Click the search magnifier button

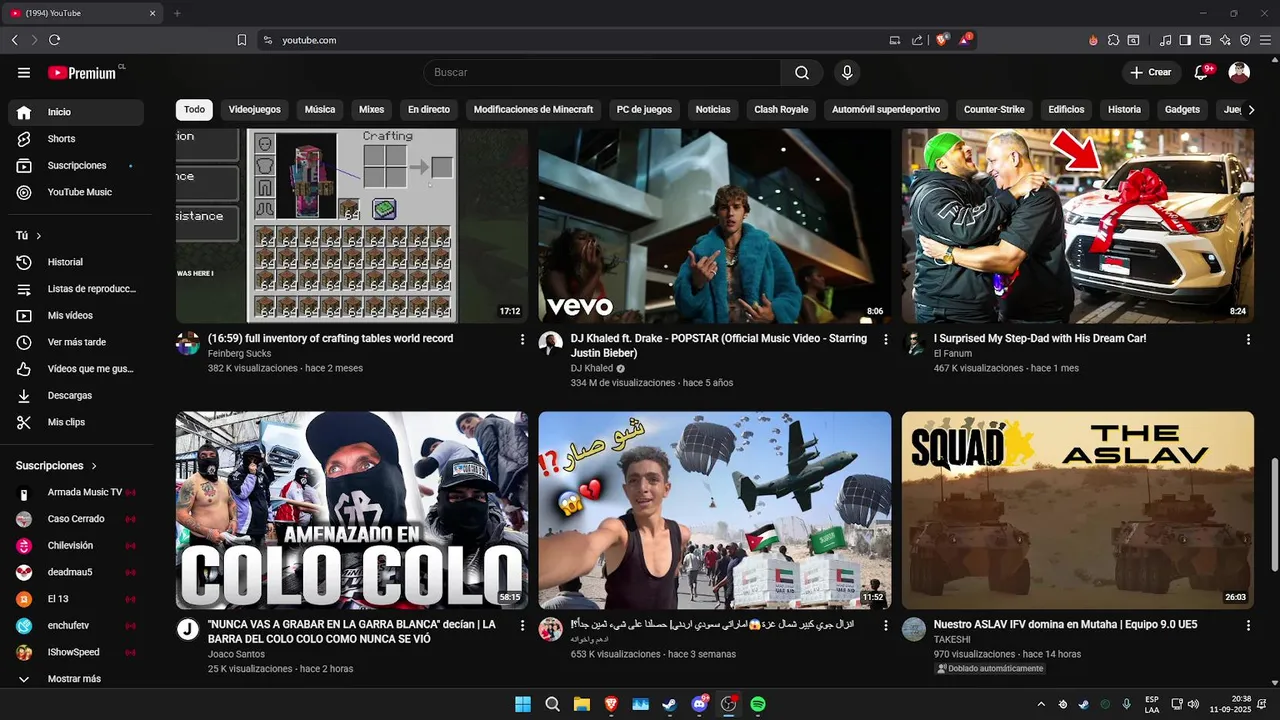tap(802, 73)
